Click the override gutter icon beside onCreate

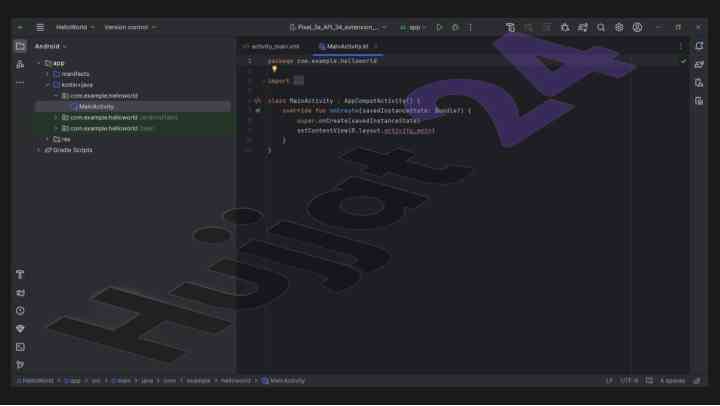click(x=258, y=111)
